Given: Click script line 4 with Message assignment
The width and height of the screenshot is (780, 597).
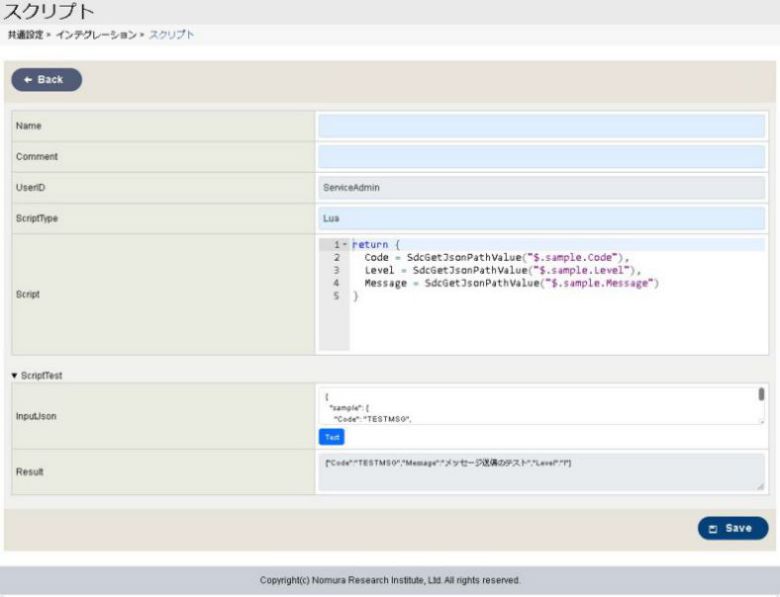Looking at the screenshot, I should [x=511, y=283].
